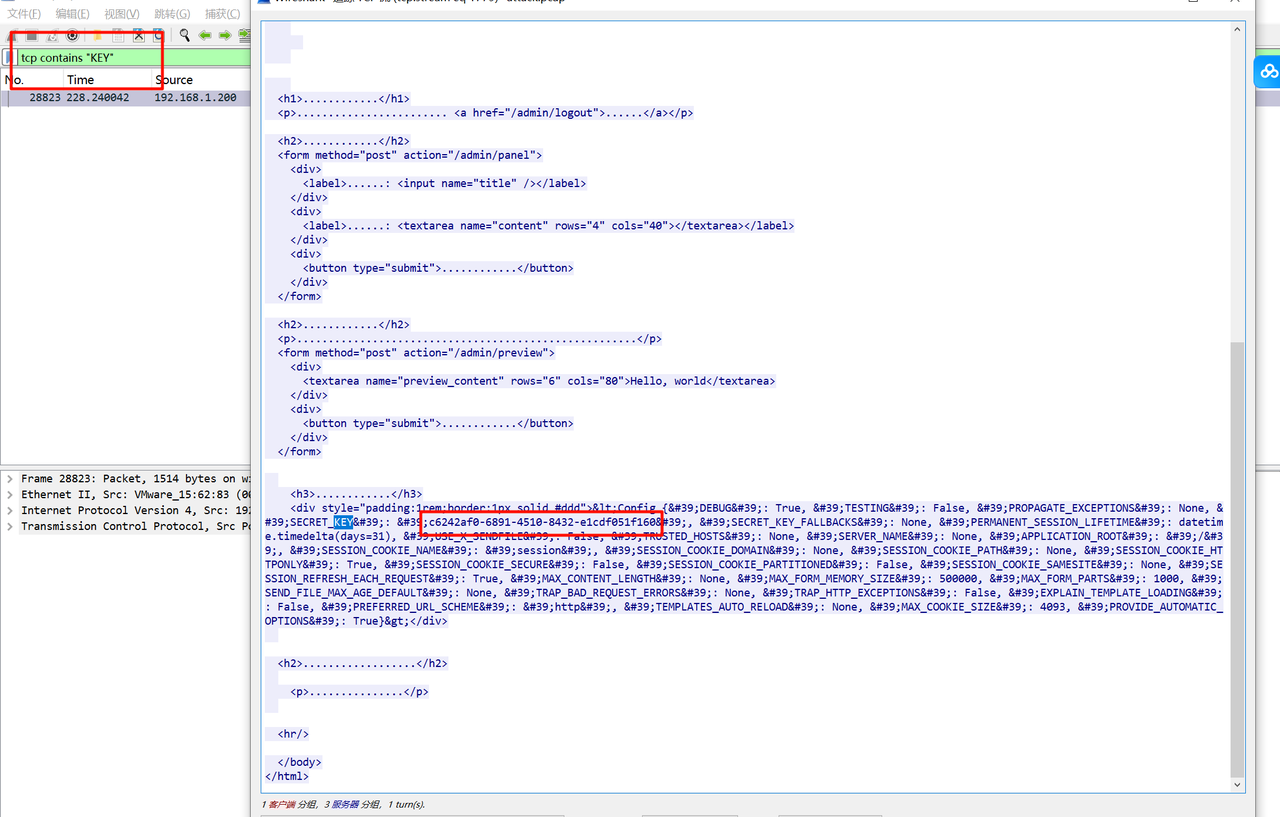Expand Transmission Control Protocol row
This screenshot has width=1280, height=817.
[x=10, y=527]
